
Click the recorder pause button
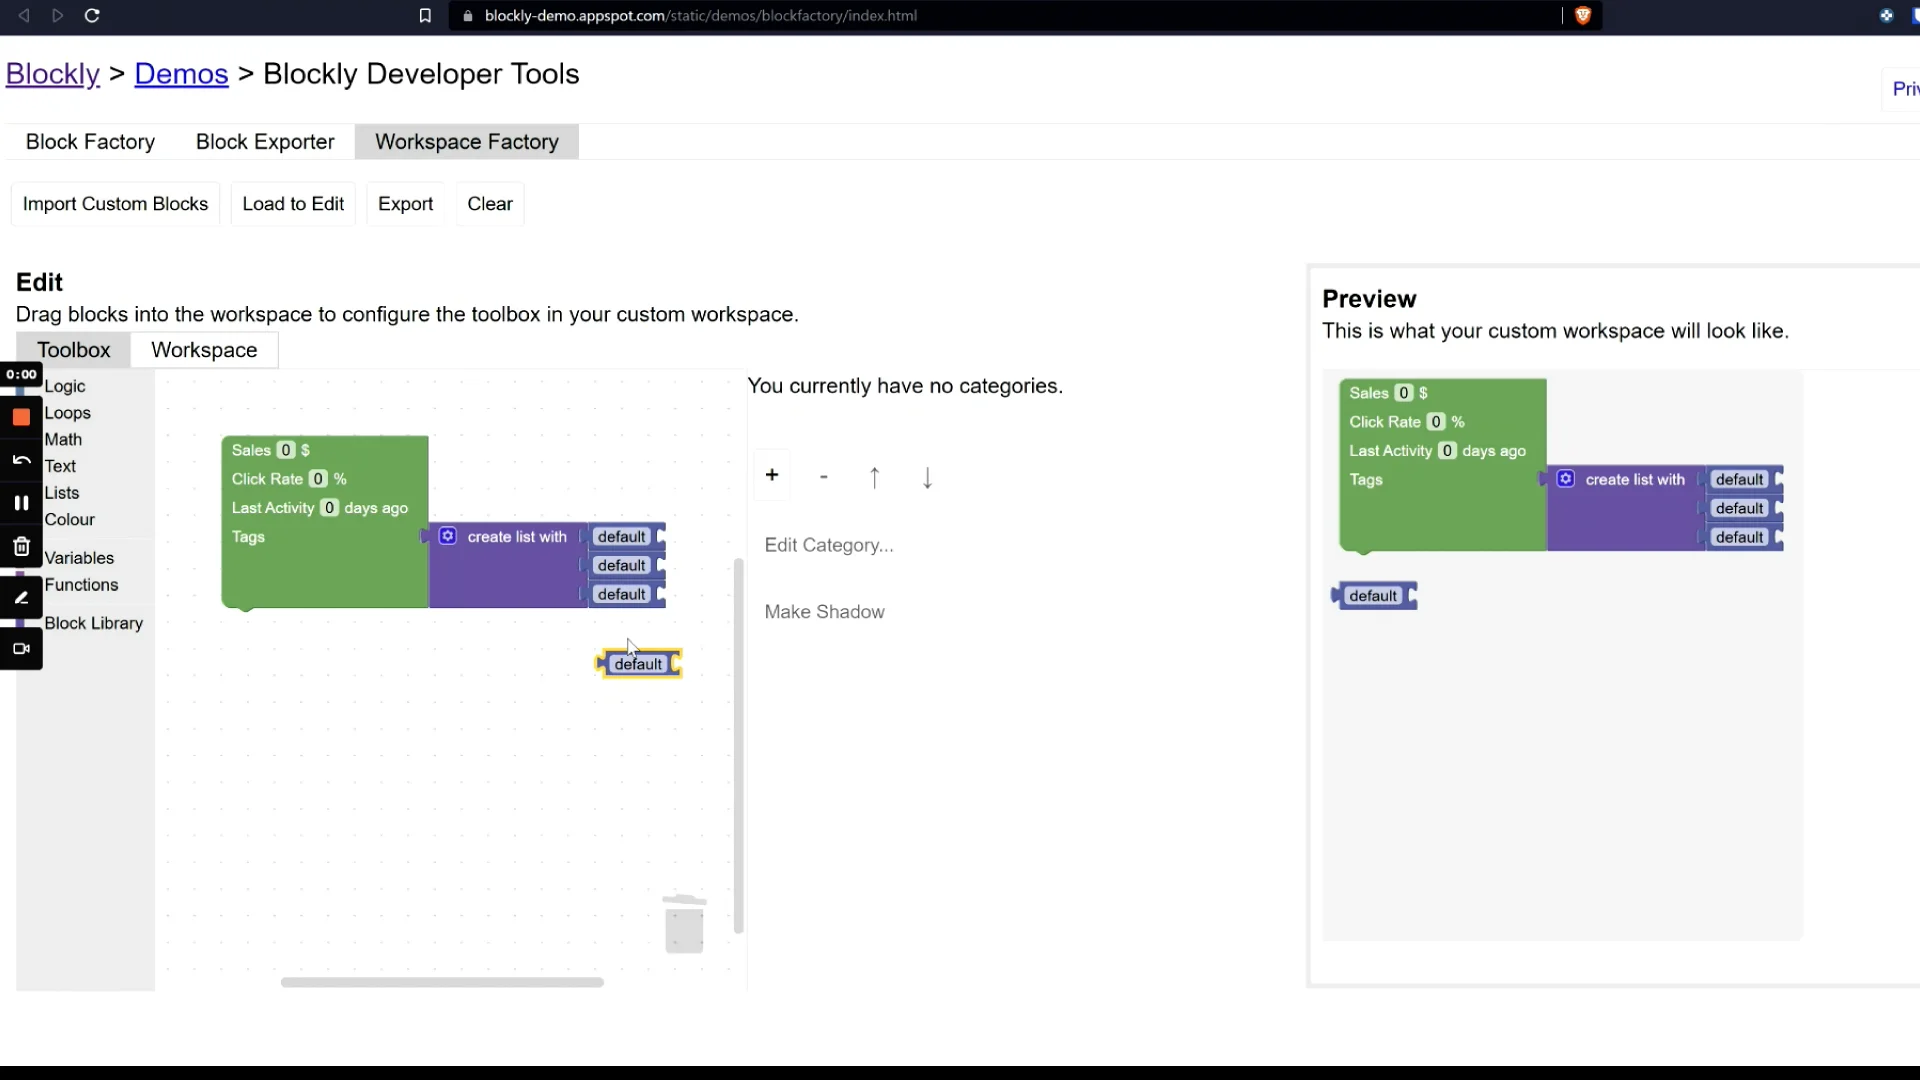(21, 503)
